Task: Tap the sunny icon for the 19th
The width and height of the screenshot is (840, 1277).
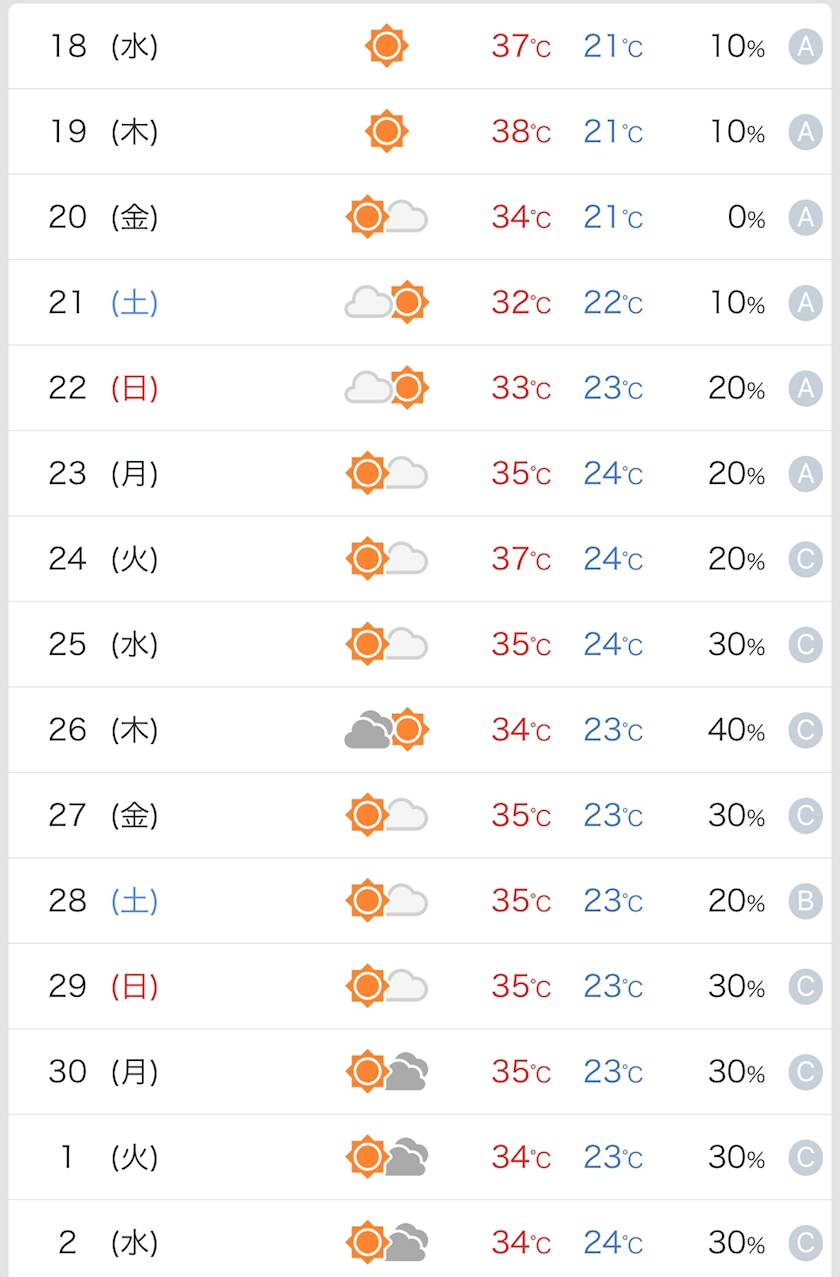Action: click(x=387, y=131)
